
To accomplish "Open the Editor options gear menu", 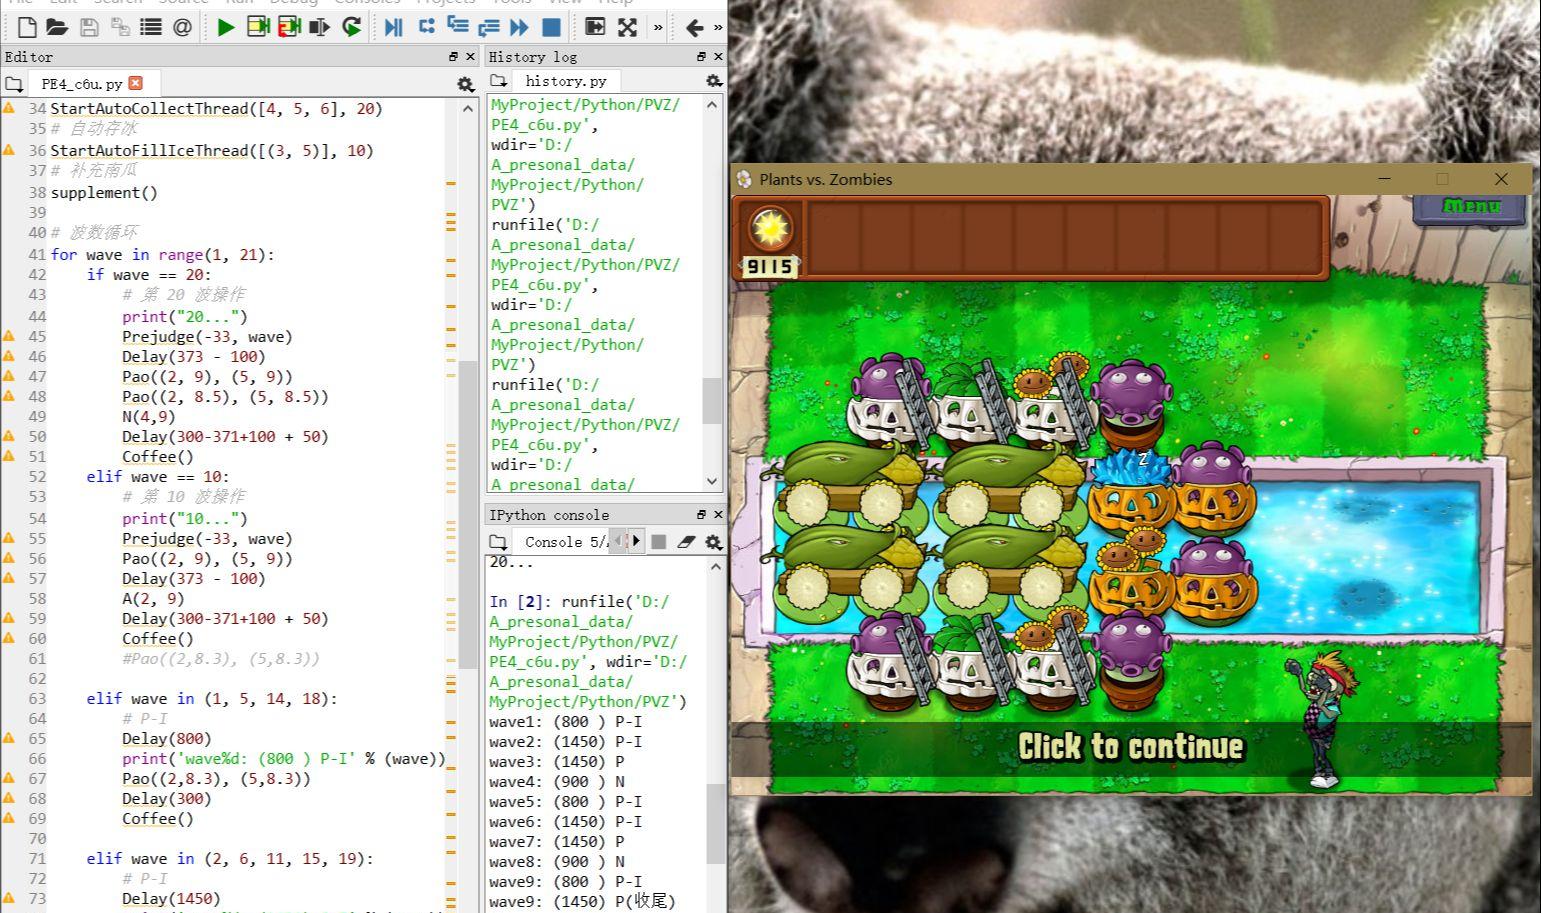I will tap(465, 84).
